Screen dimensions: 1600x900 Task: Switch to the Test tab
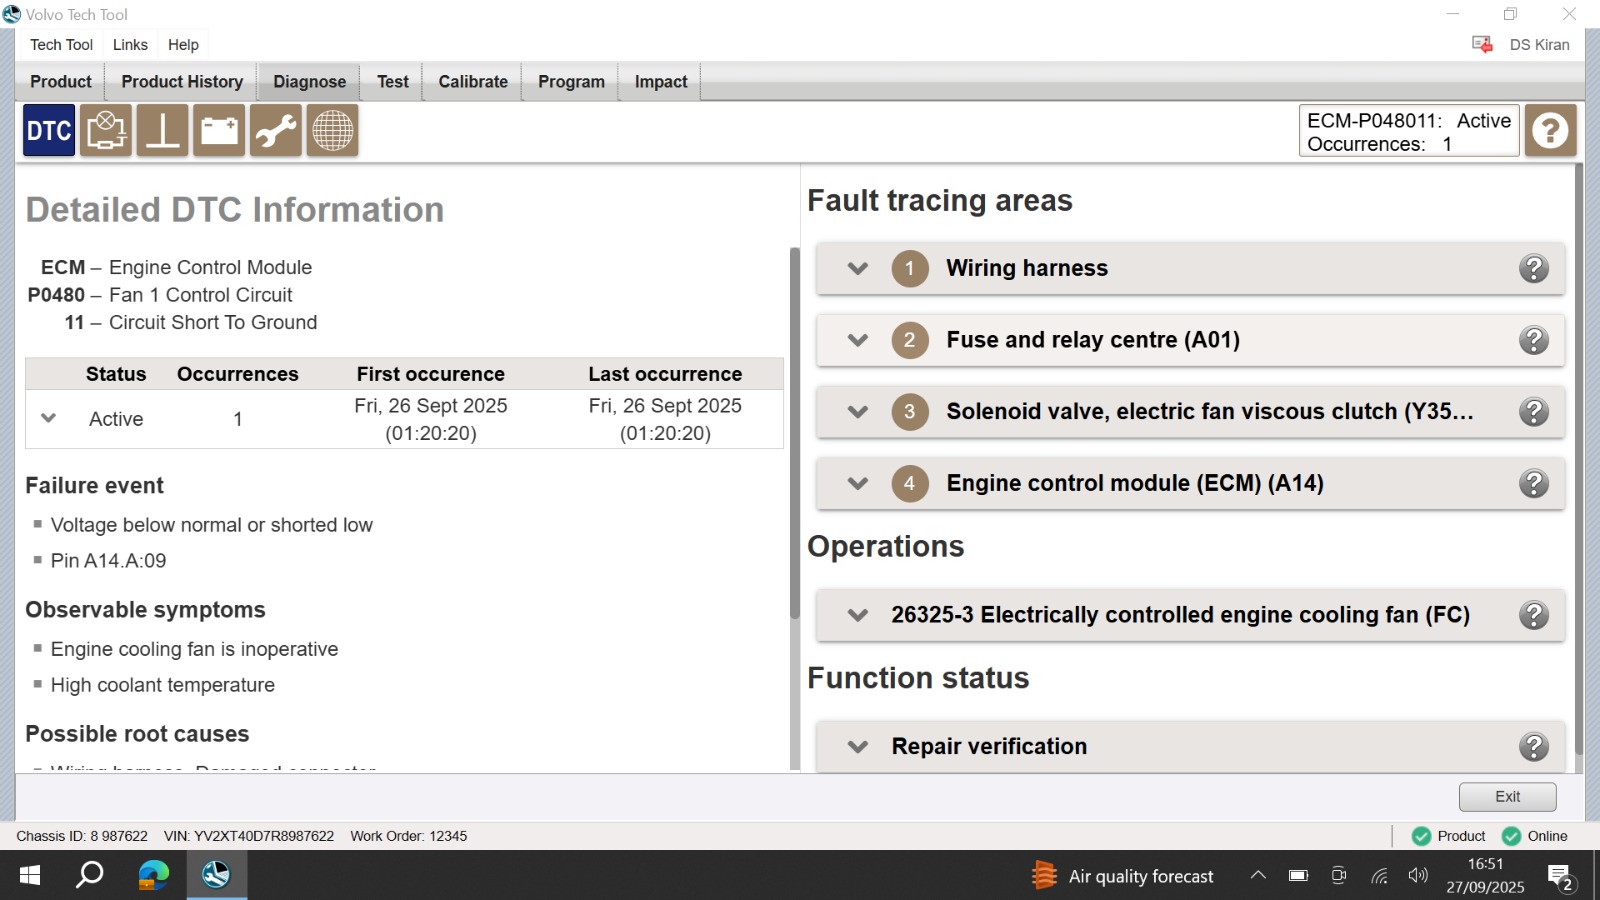coord(392,82)
